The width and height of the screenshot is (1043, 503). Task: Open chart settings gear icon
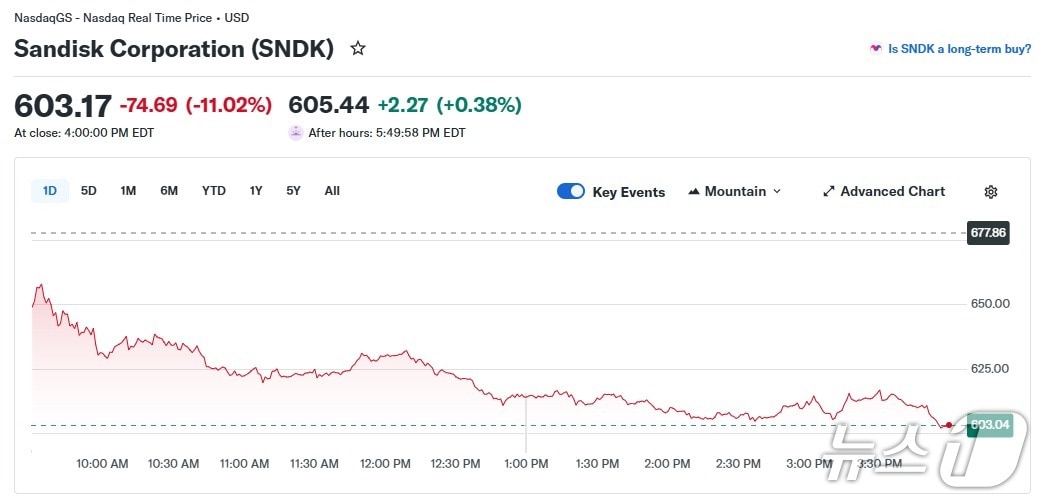[991, 192]
